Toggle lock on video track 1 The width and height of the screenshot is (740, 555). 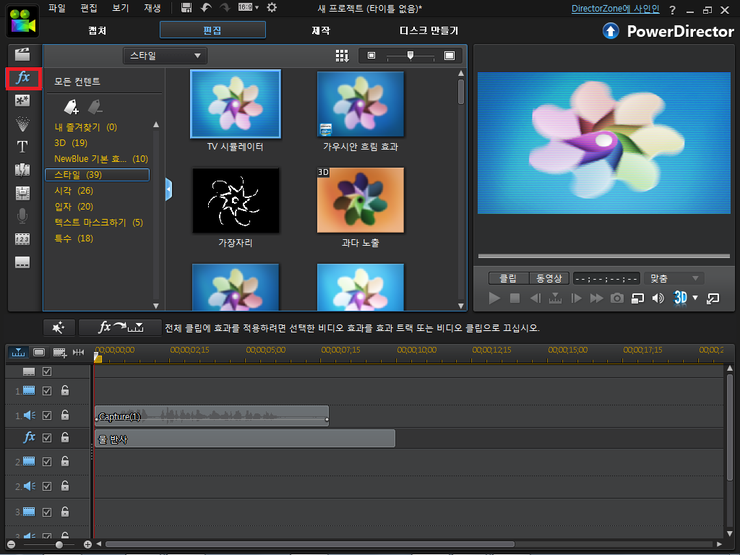(65, 390)
